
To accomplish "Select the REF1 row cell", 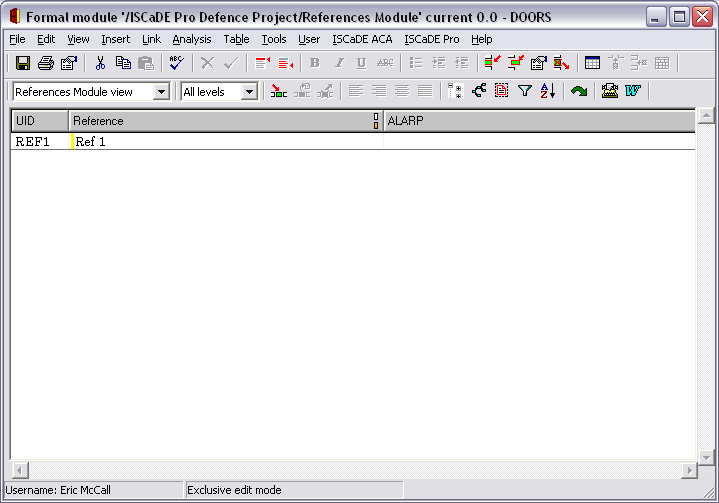I will tap(40, 141).
